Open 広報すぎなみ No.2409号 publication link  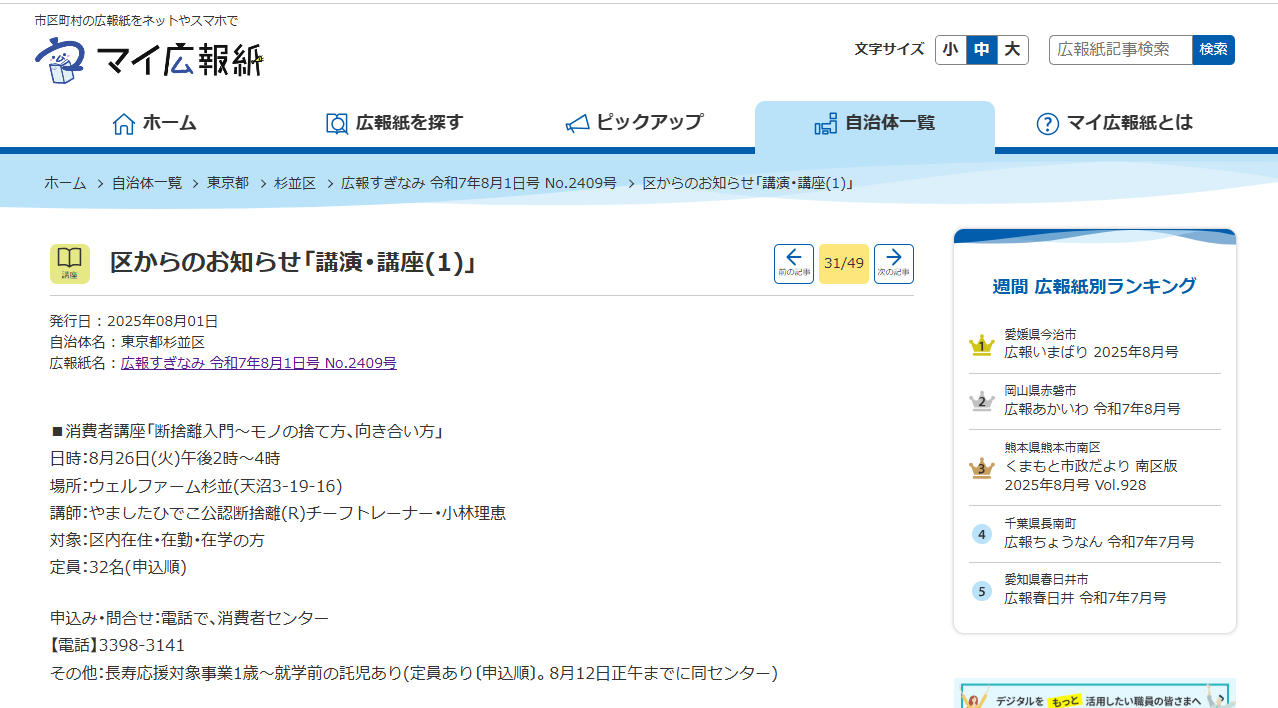point(258,363)
